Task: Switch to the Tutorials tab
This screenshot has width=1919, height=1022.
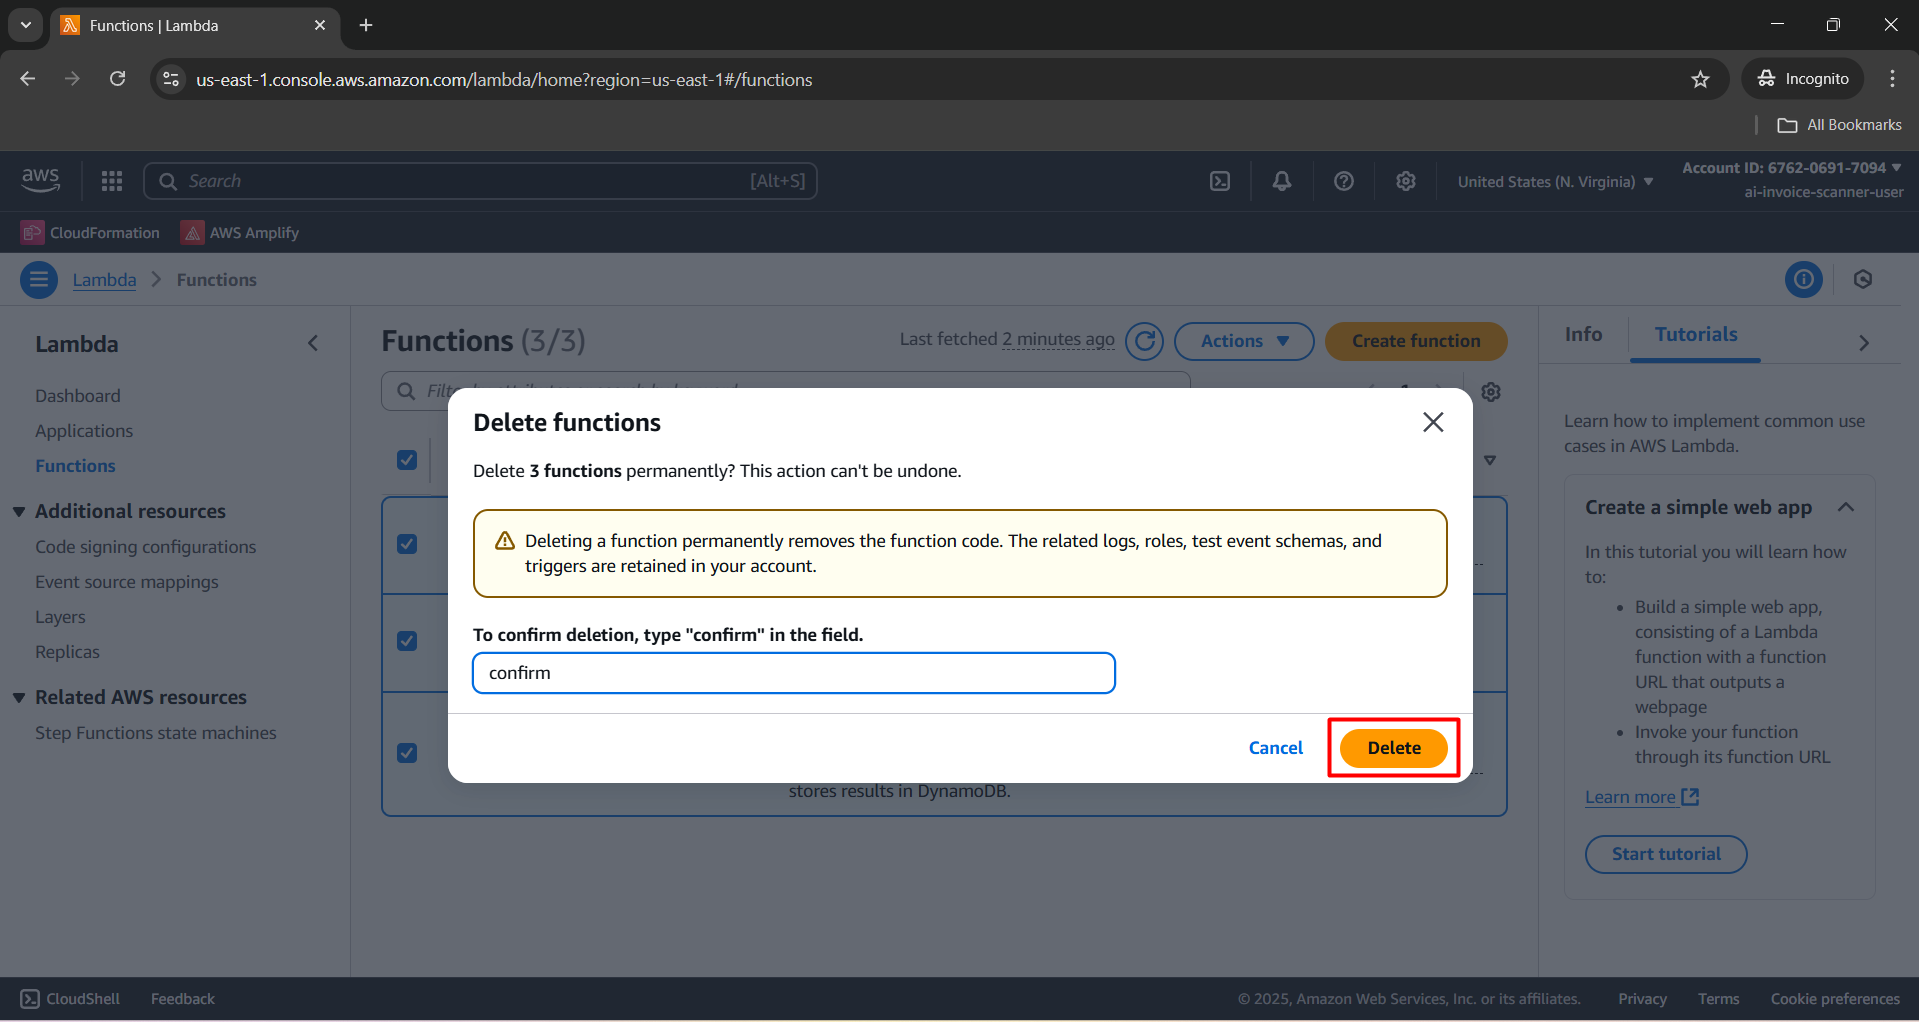Action: point(1694,334)
